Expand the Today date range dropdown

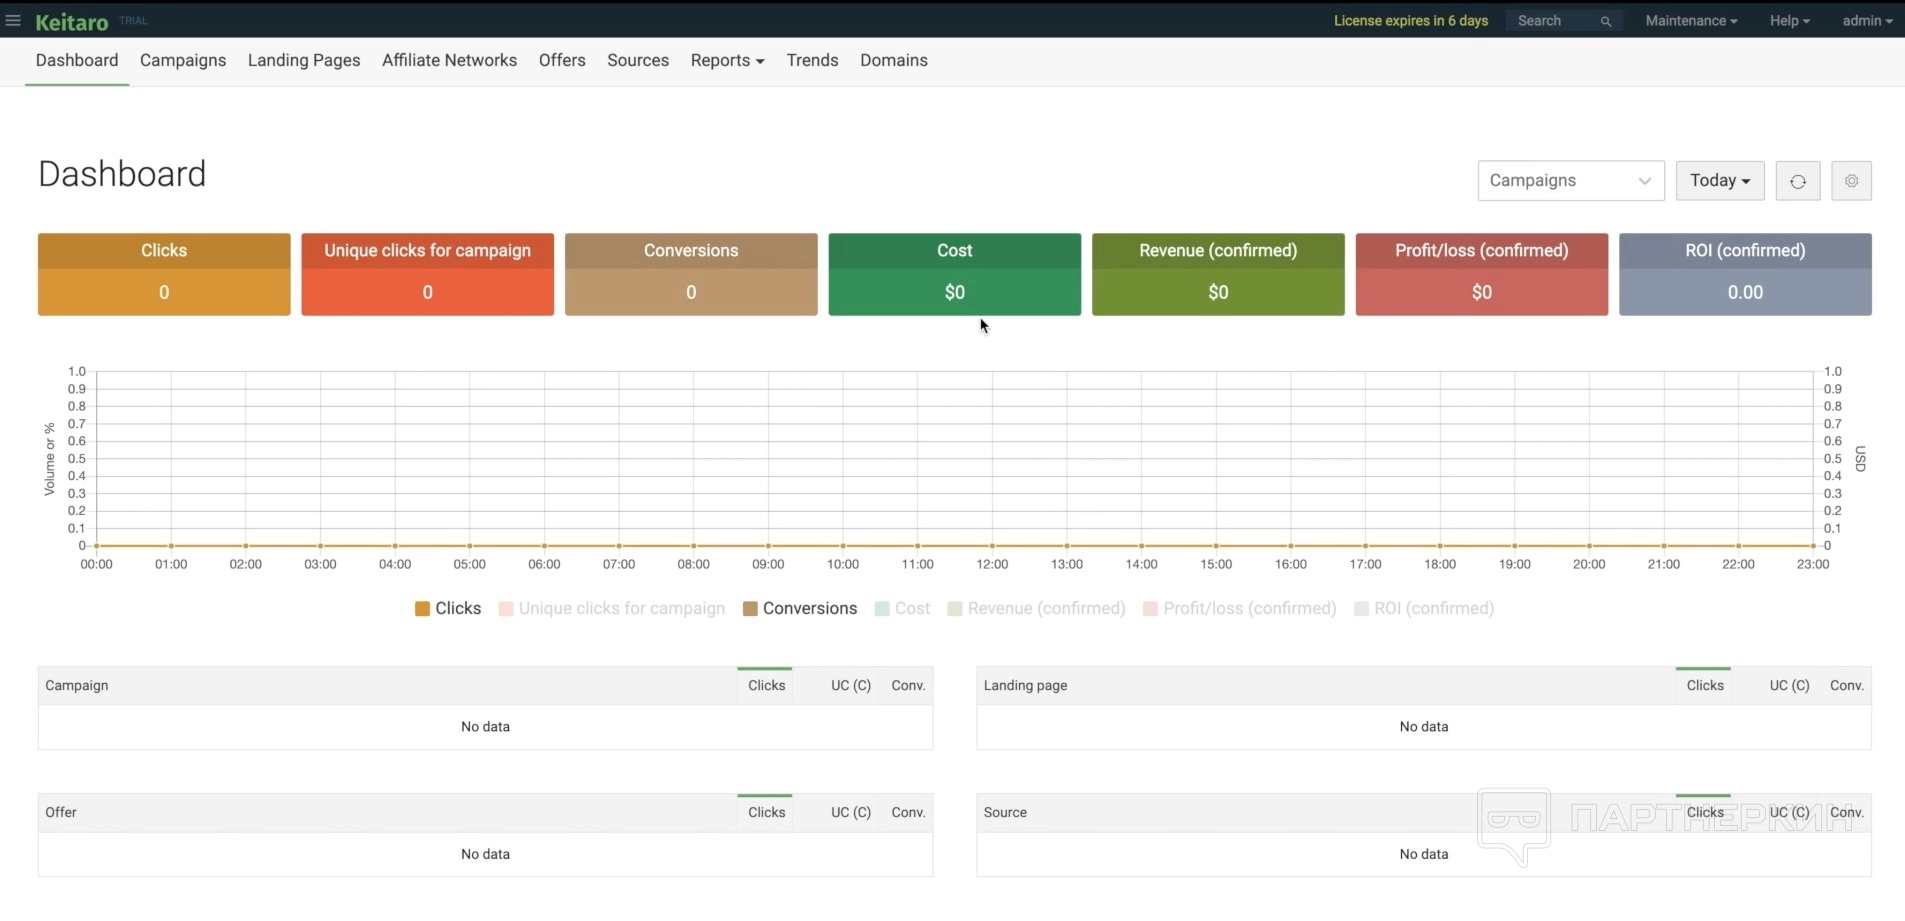click(1719, 181)
